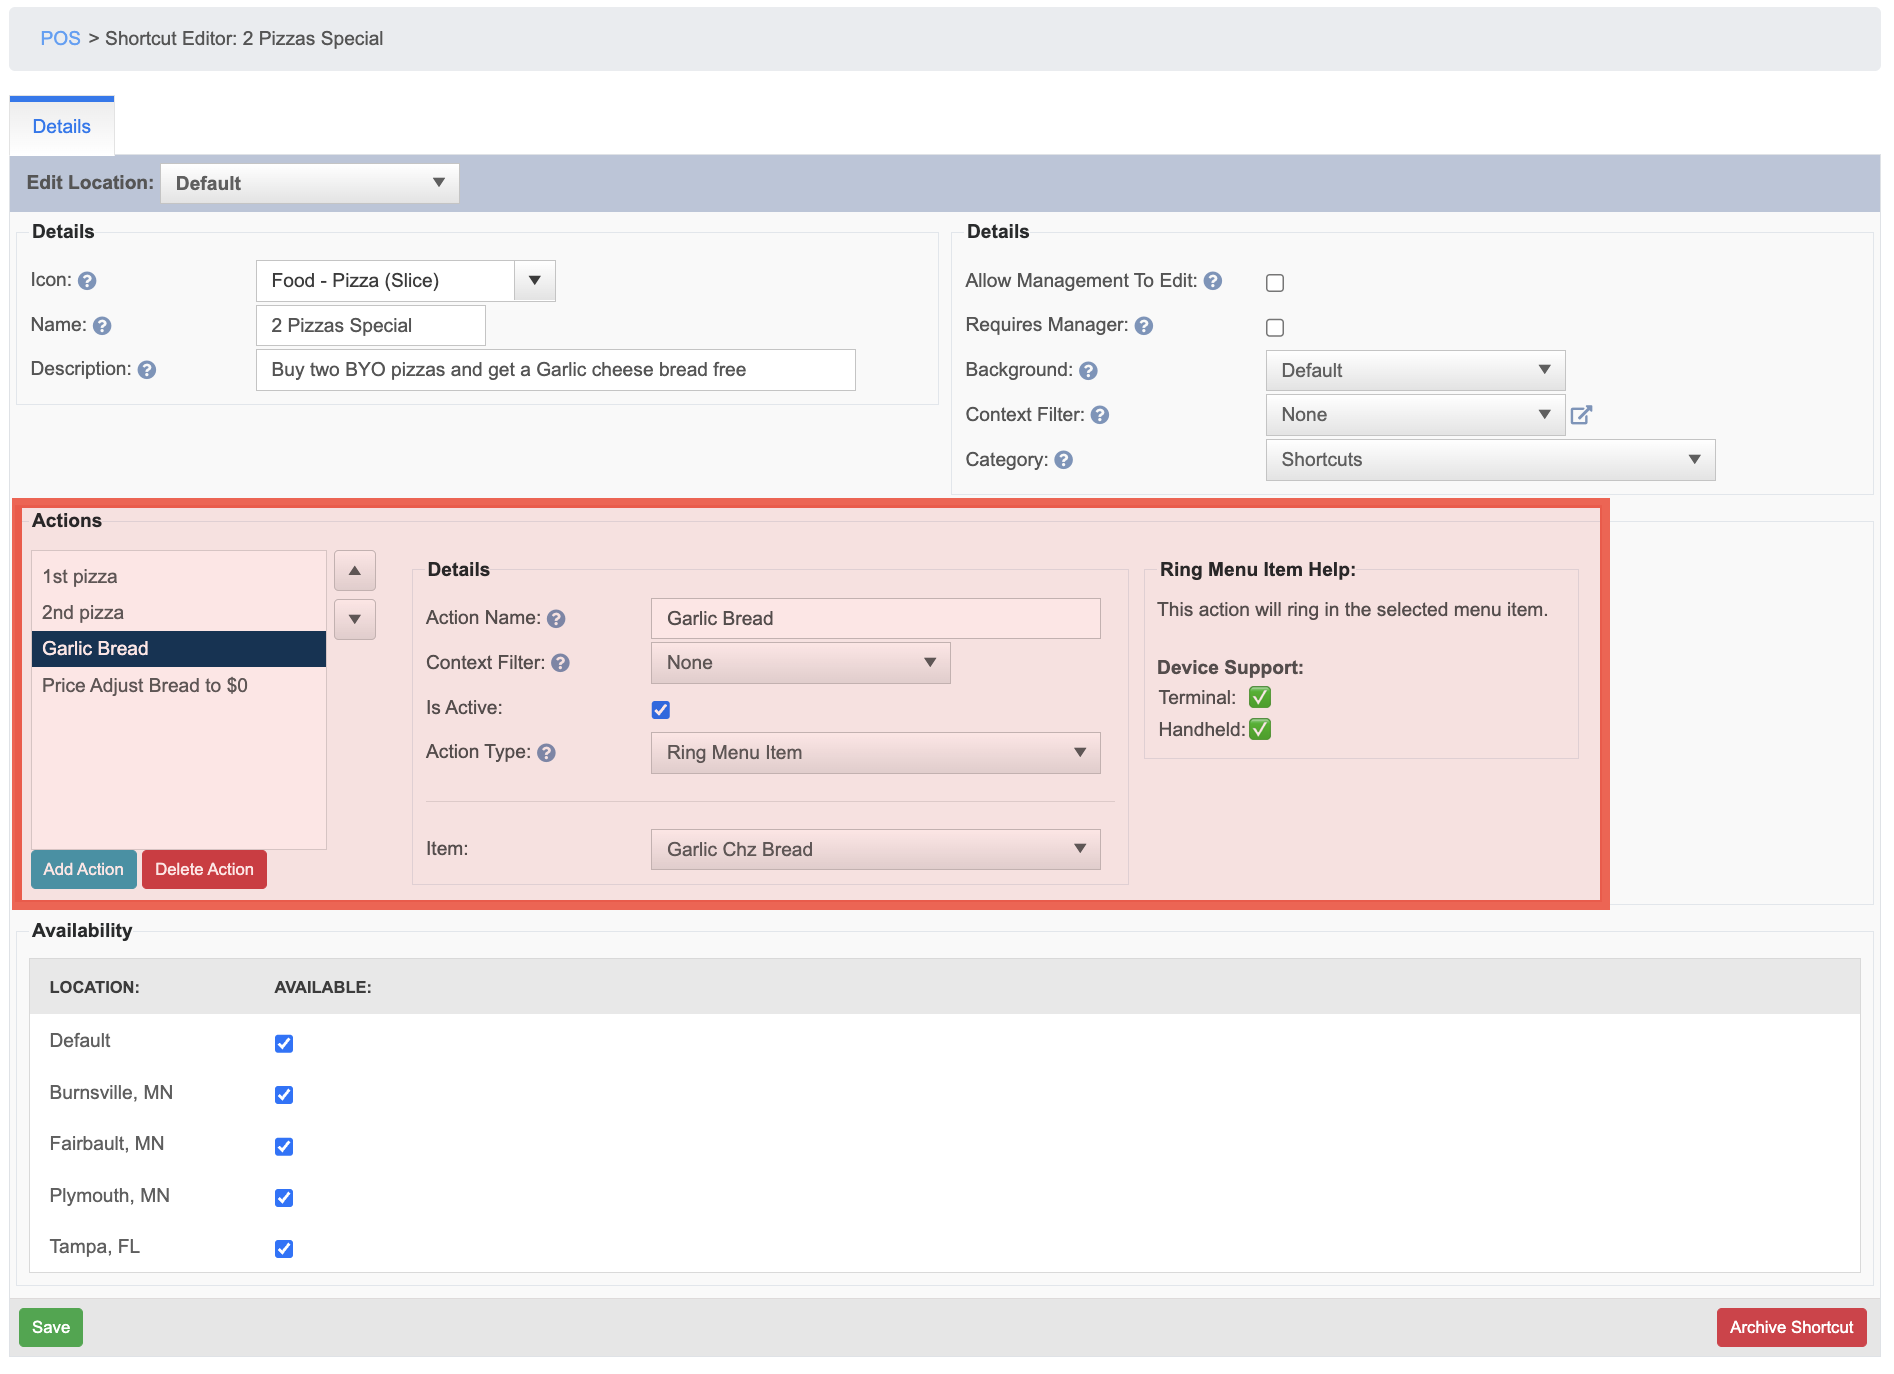The image size is (1894, 1374).
Task: Open help for the Name field
Action: [x=102, y=326]
